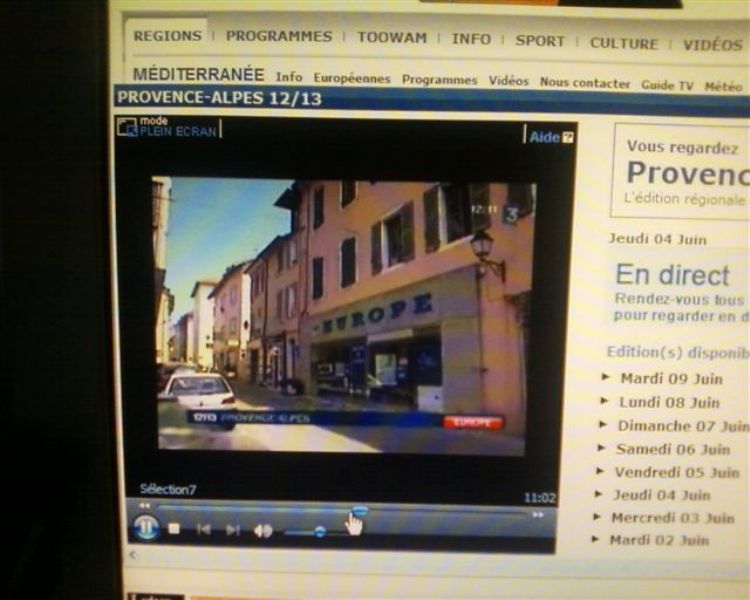Click the 11:02 time display

click(x=540, y=498)
